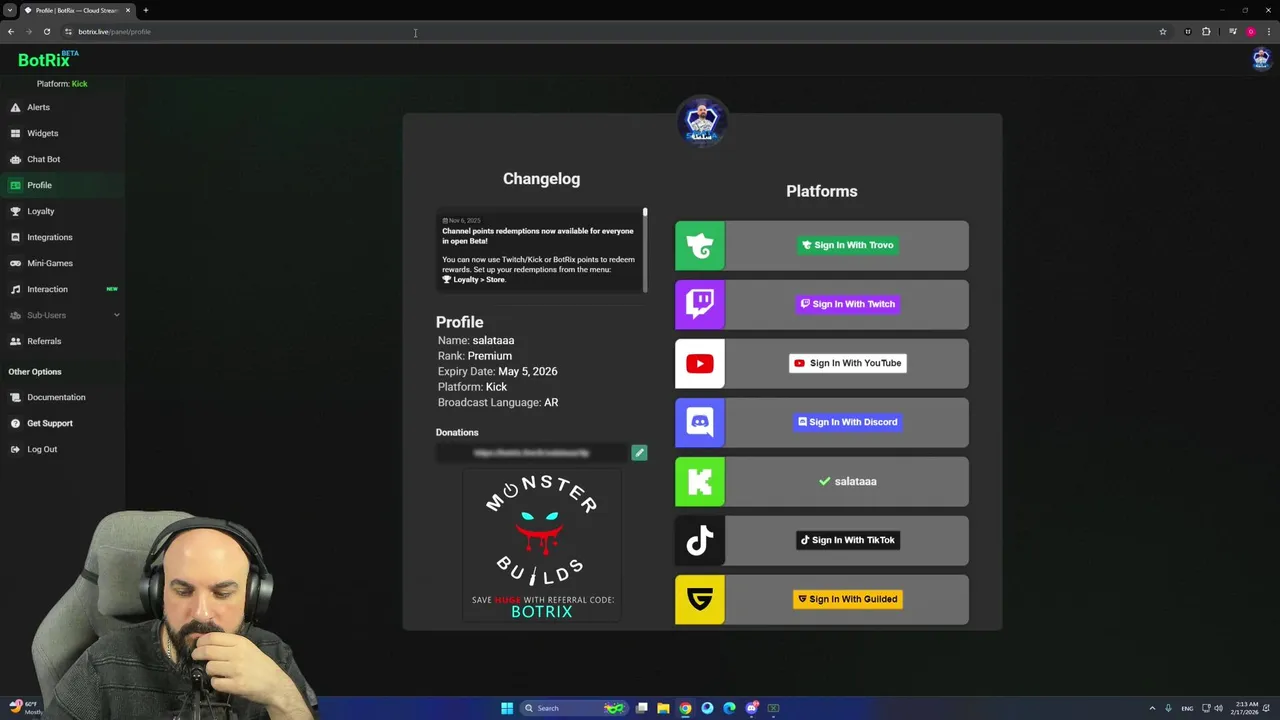
Task: Sign in with TikTok
Action: pyautogui.click(x=847, y=540)
